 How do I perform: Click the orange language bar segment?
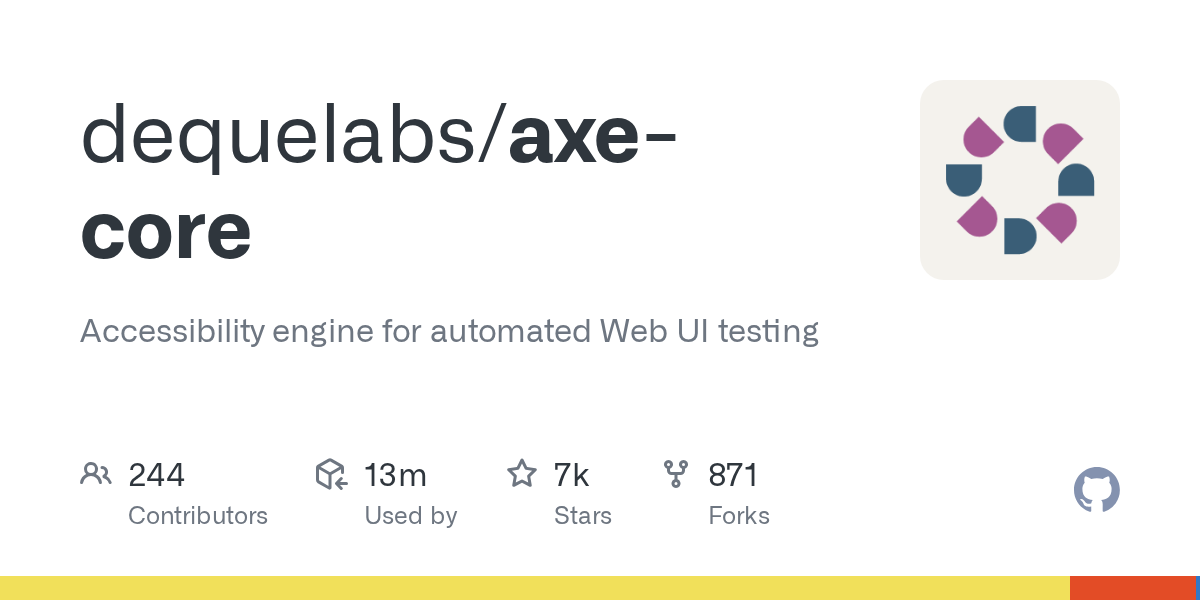click(1131, 588)
